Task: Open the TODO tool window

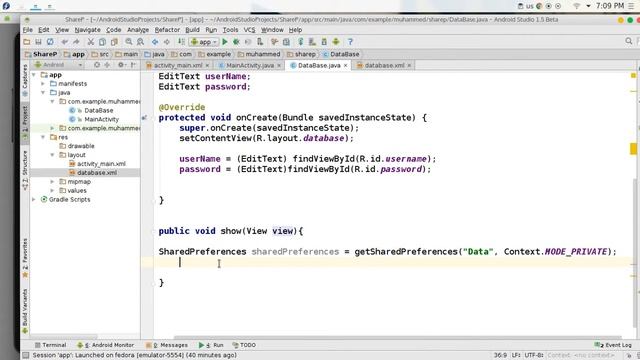Action: pyautogui.click(x=244, y=345)
